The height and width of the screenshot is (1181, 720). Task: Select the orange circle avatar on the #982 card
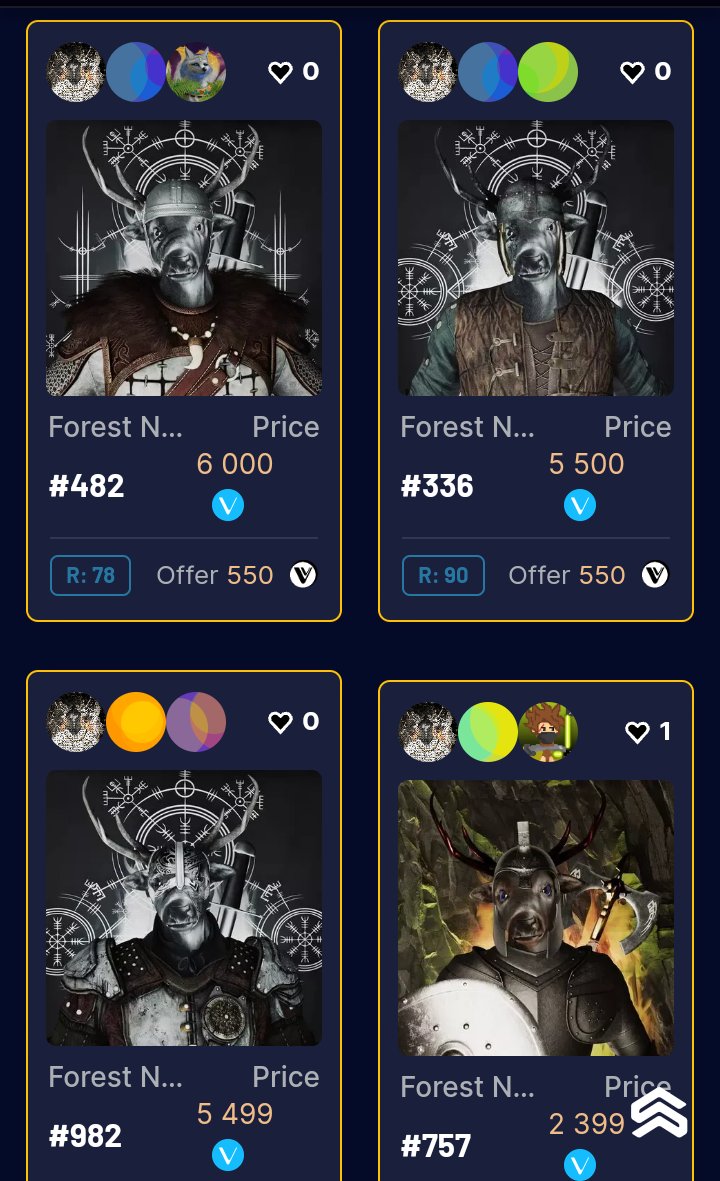136,722
